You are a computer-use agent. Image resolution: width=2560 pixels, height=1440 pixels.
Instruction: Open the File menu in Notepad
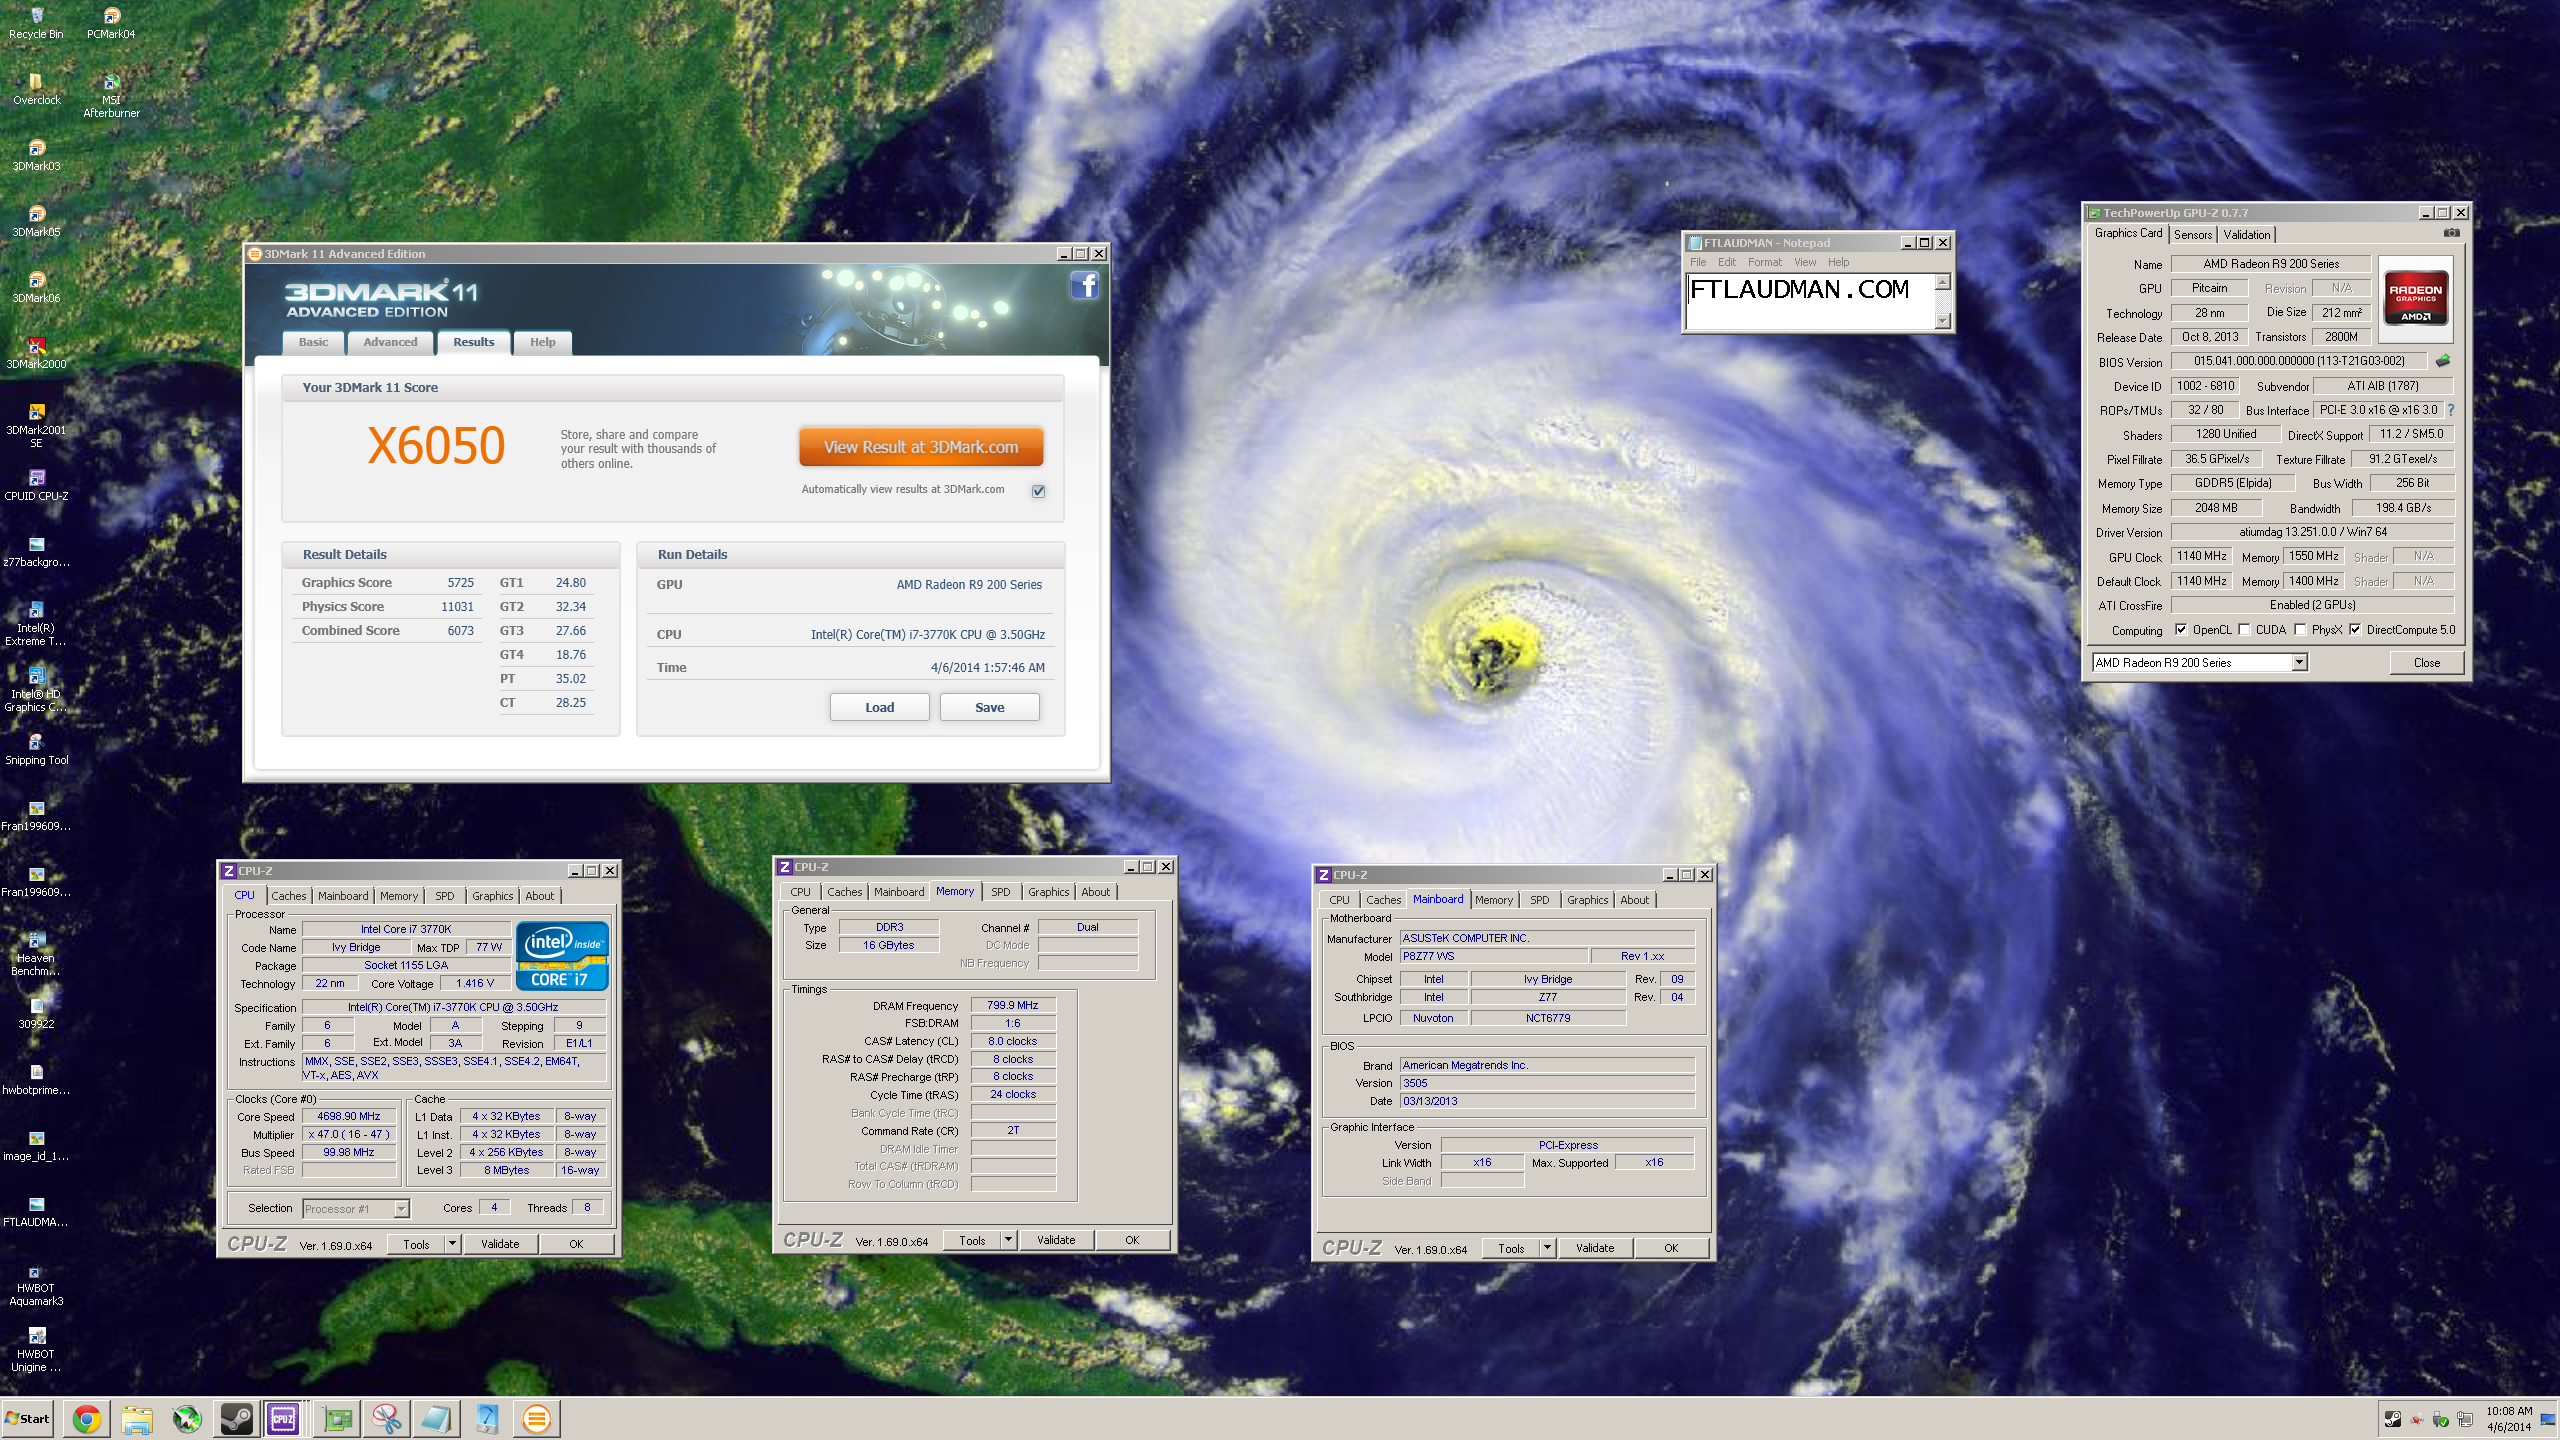(x=1698, y=262)
